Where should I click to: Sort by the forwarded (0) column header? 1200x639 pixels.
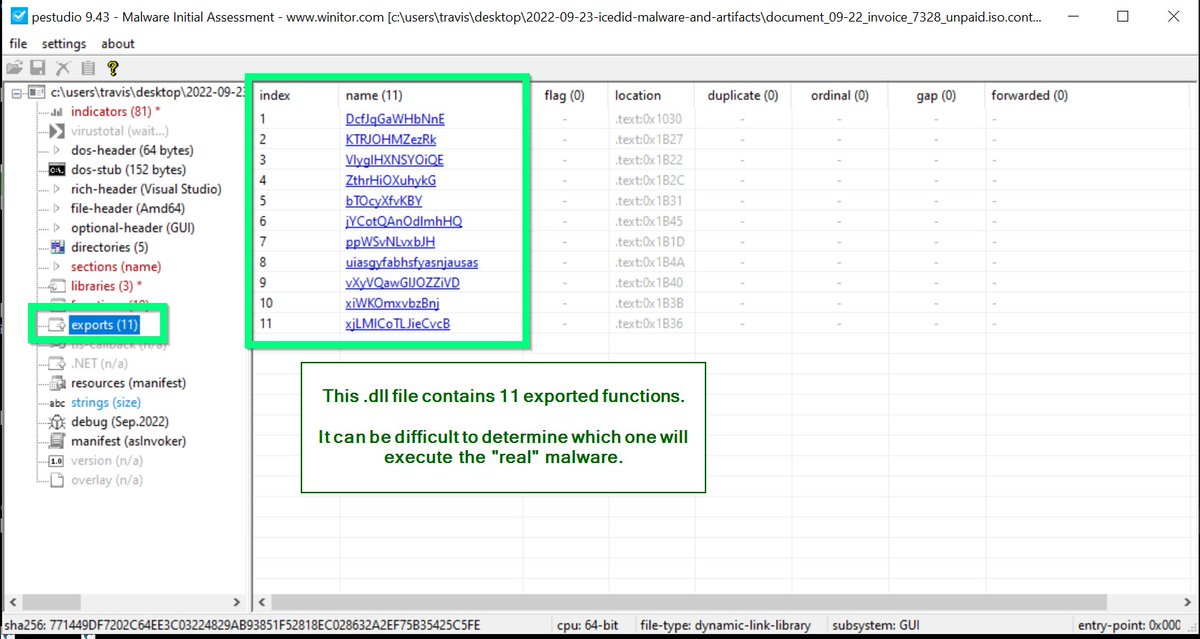click(x=1029, y=96)
